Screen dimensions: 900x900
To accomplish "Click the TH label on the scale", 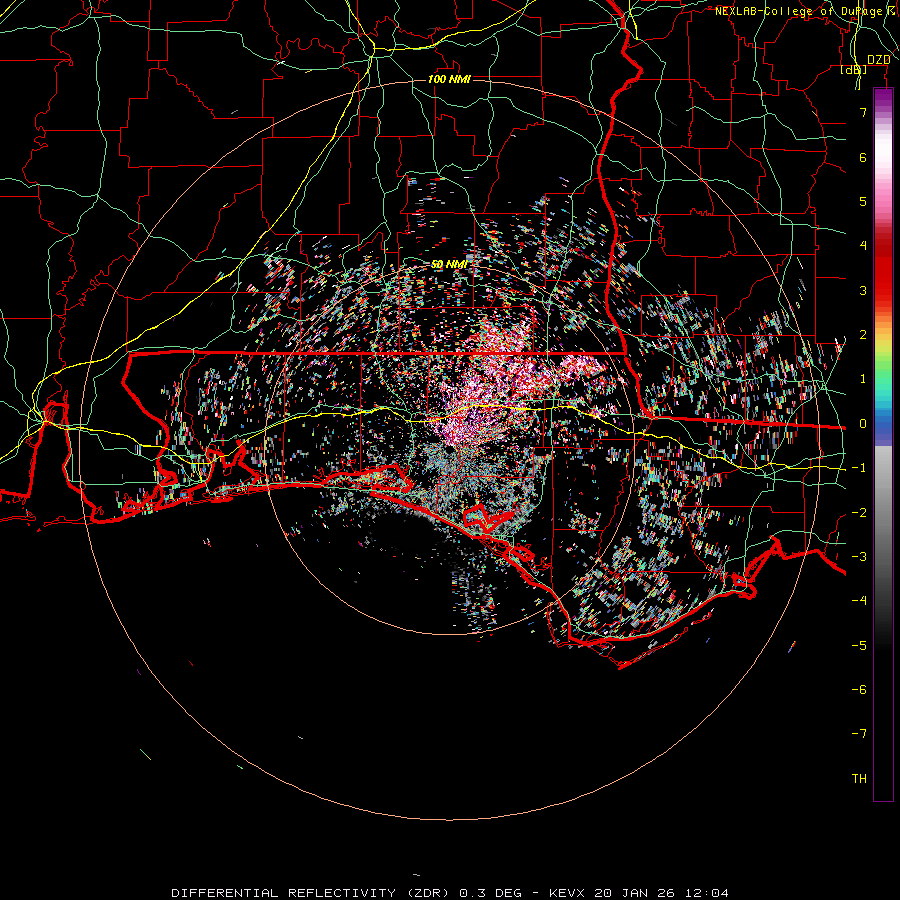I will click(x=859, y=779).
